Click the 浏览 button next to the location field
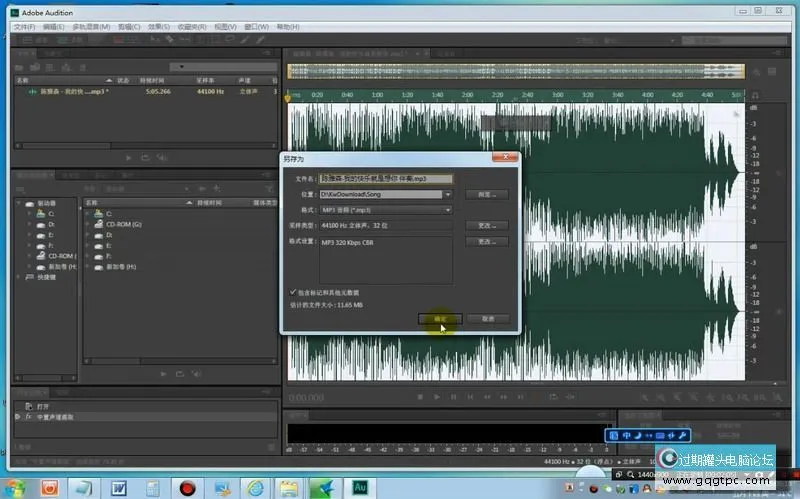This screenshot has width=800, height=499. (487, 194)
